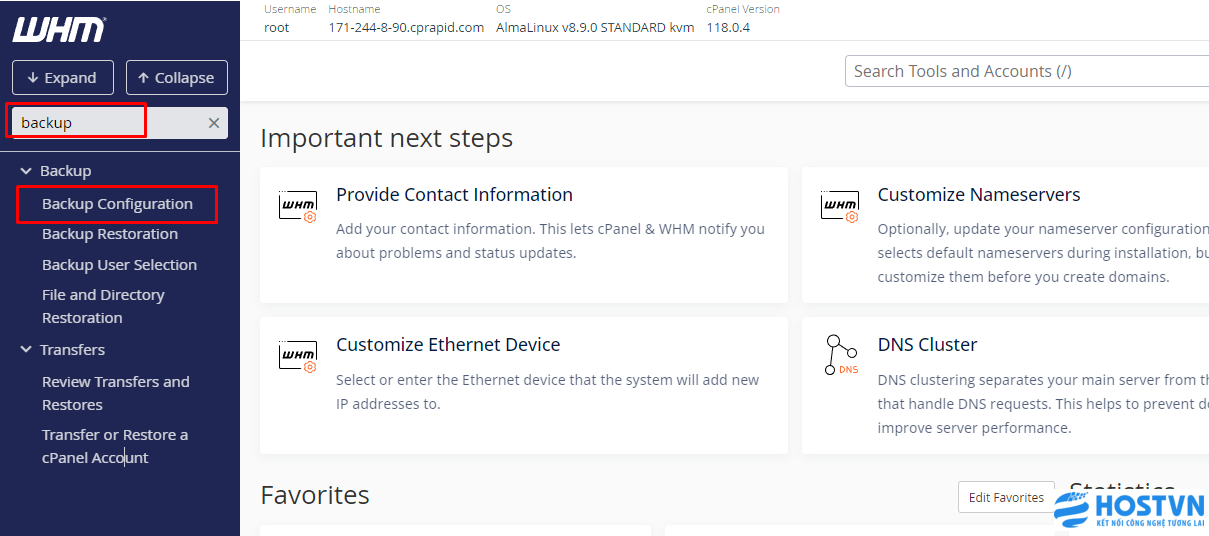This screenshot has width=1209, height=536.
Task: Click the Collapse button
Action: (x=177, y=78)
